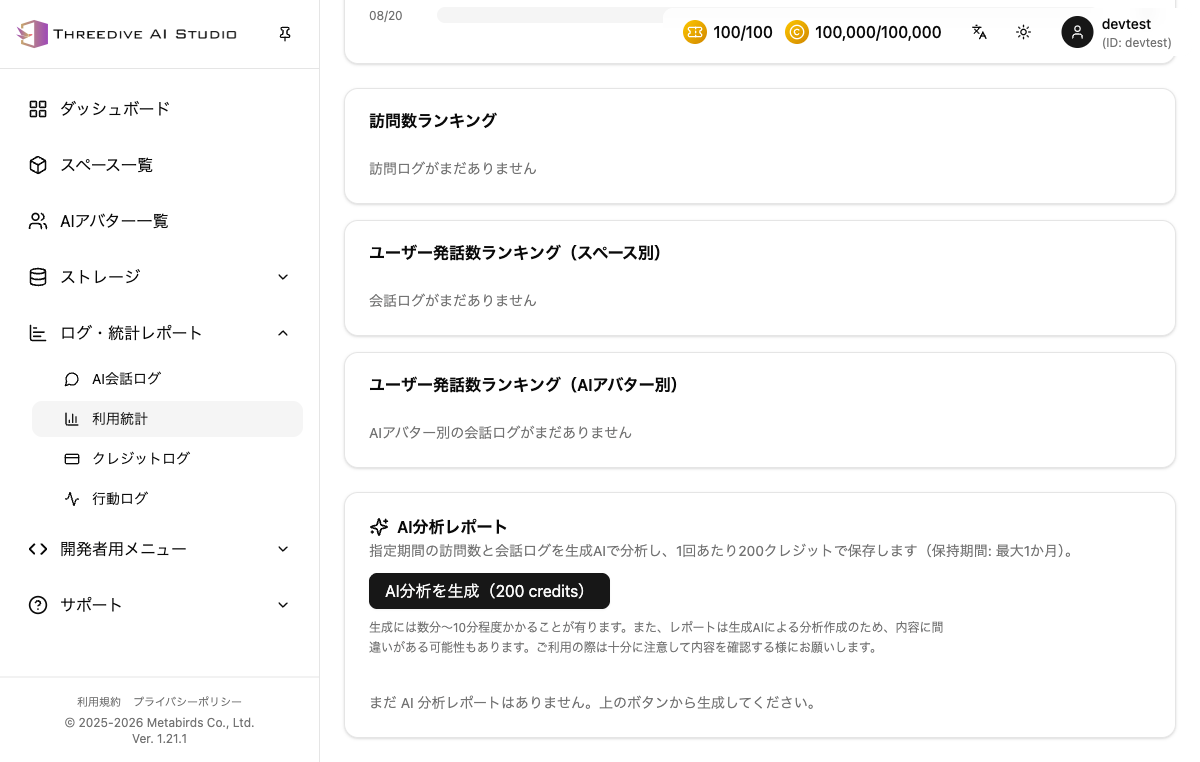
Task: Open the language translation icon
Action: pos(979,32)
